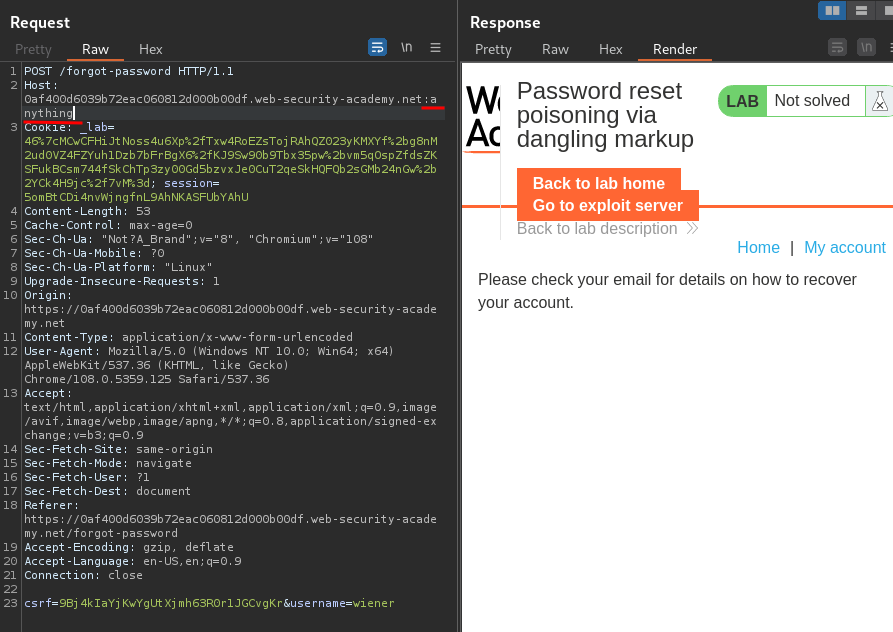Toggle show non-printable characters in Request panel
The height and width of the screenshot is (632, 893).
pos(407,47)
